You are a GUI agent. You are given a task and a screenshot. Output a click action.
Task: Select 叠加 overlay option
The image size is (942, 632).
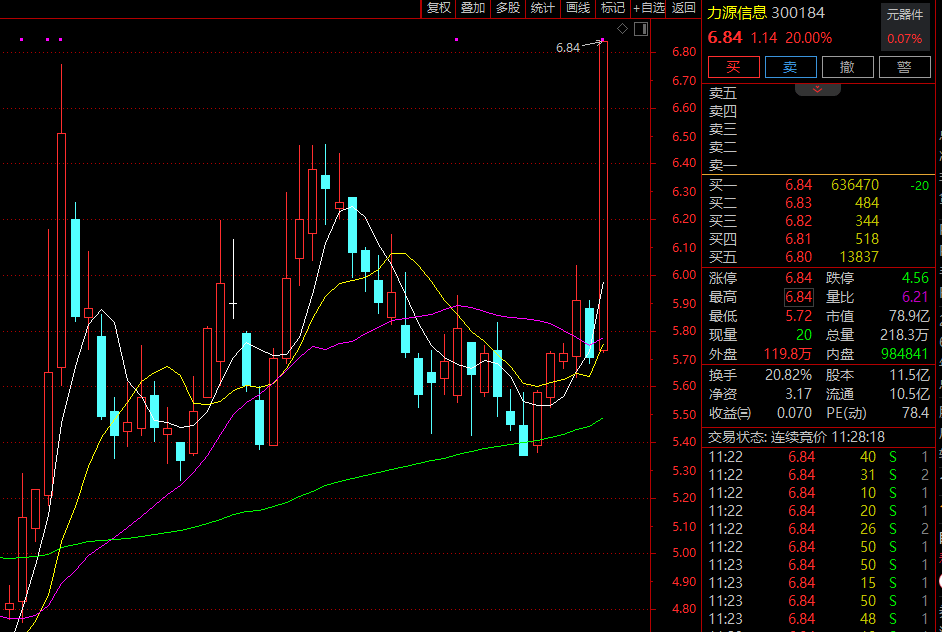coord(473,8)
